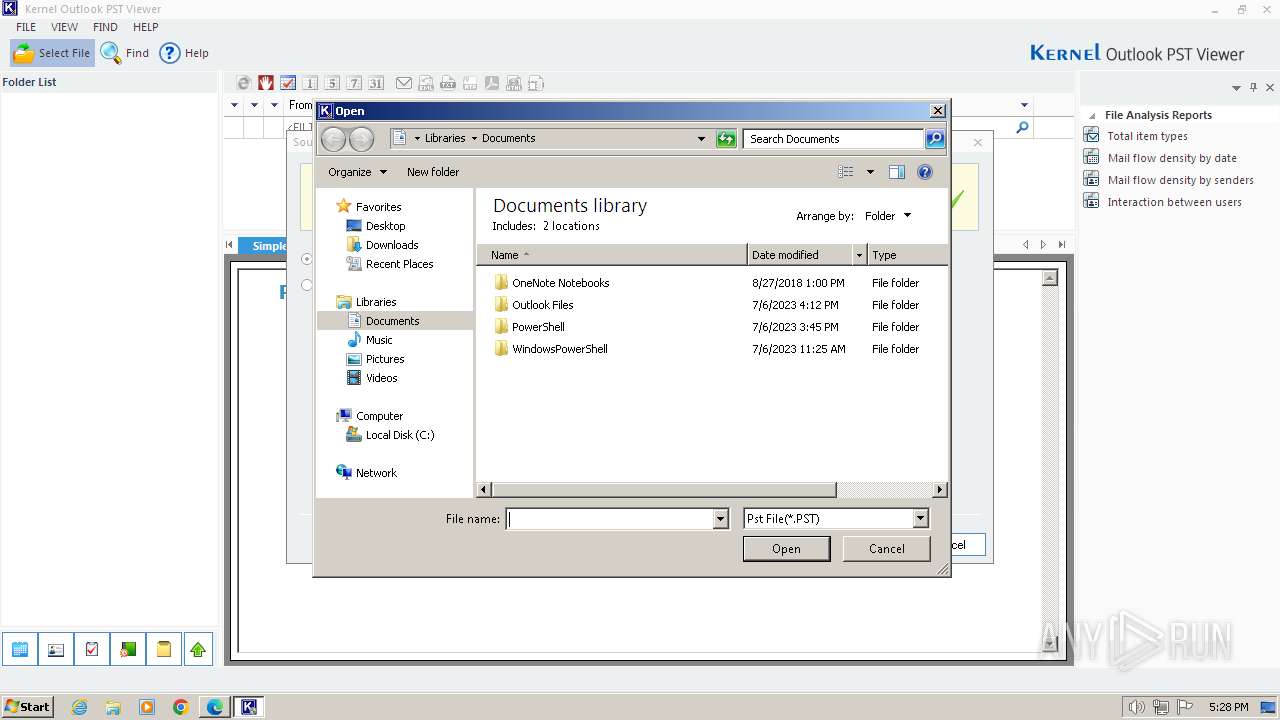
Task: Click the save as TXT icon
Action: (x=448, y=83)
